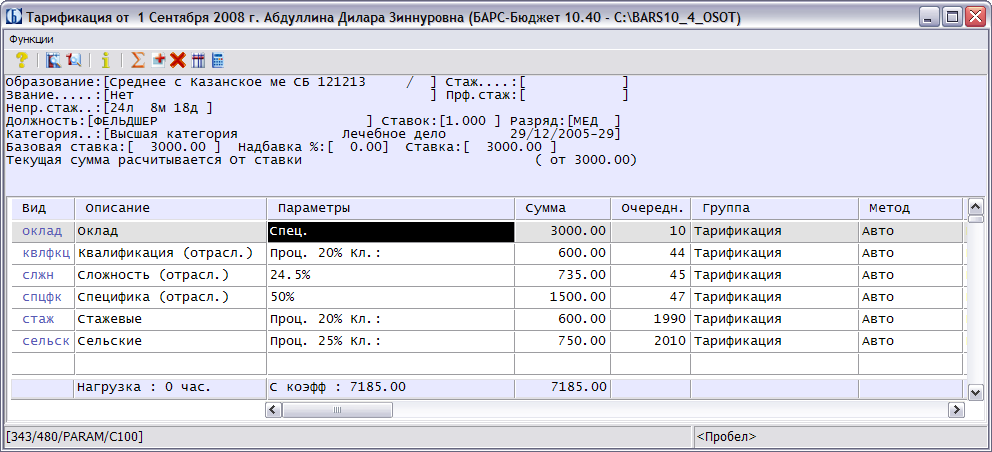Click the <Пробел> status bar entry

[x=726, y=436]
